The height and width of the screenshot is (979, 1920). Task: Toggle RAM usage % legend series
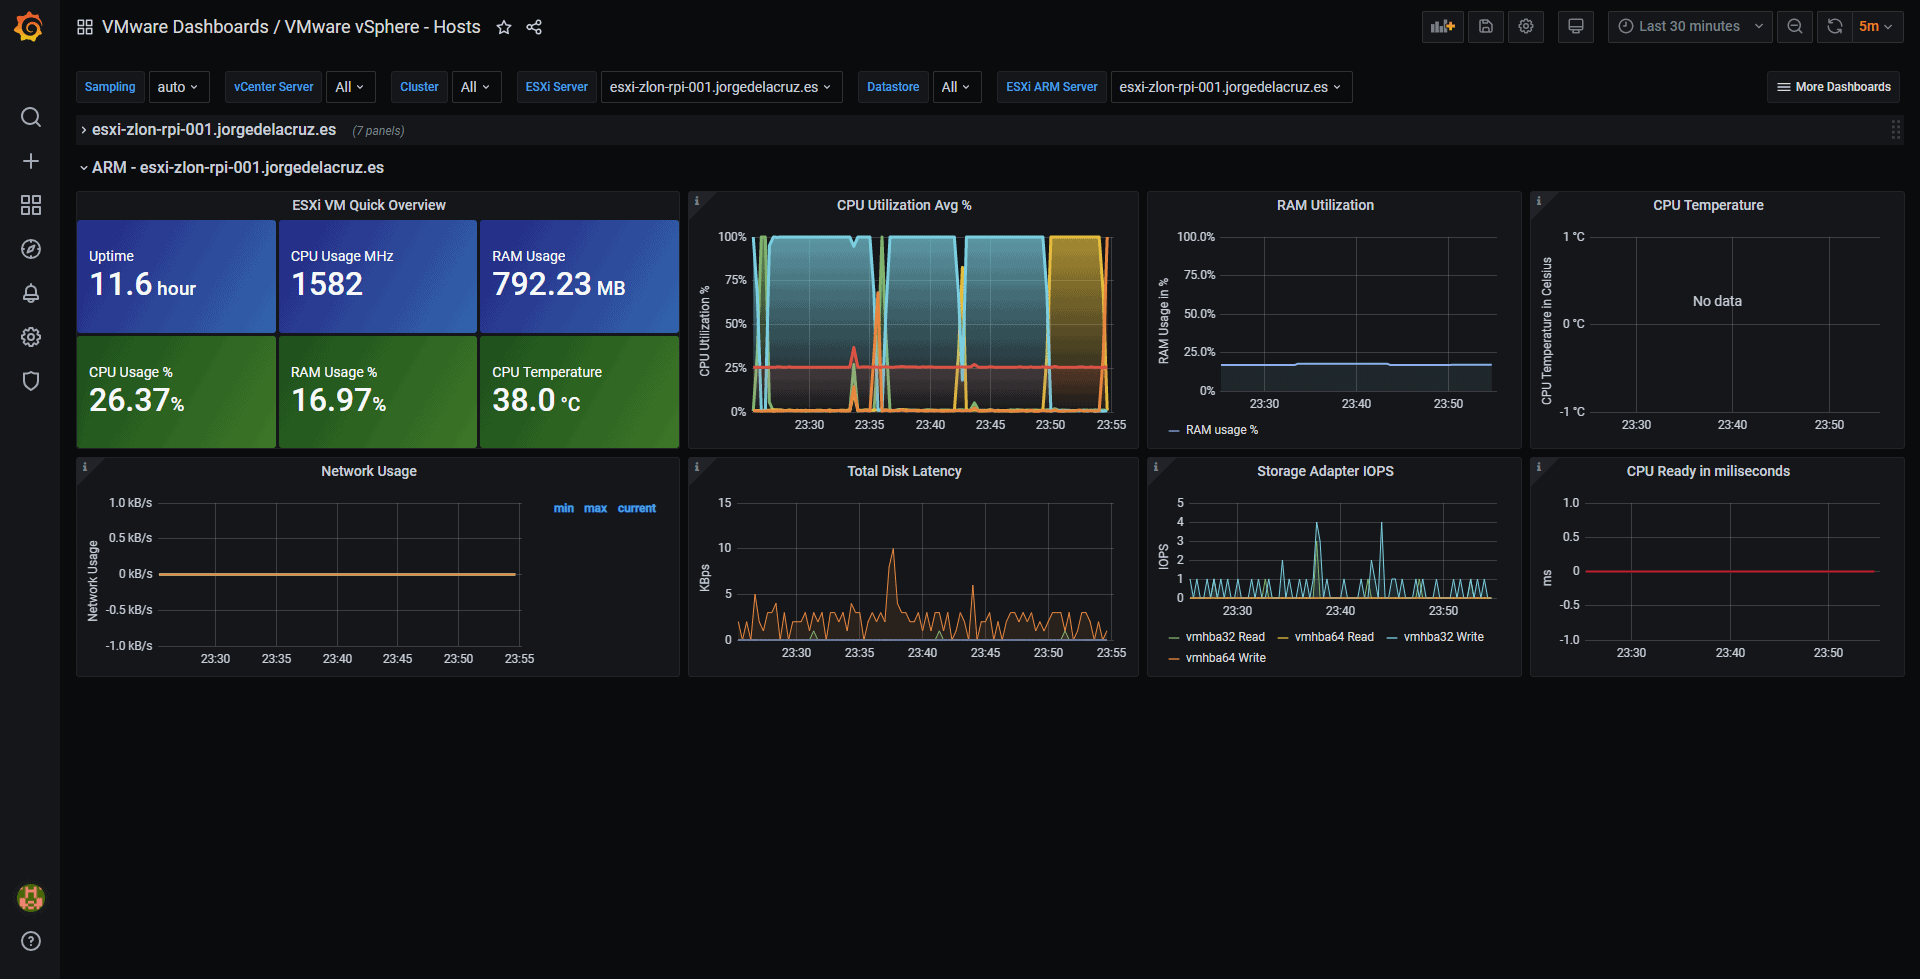[1222, 430]
